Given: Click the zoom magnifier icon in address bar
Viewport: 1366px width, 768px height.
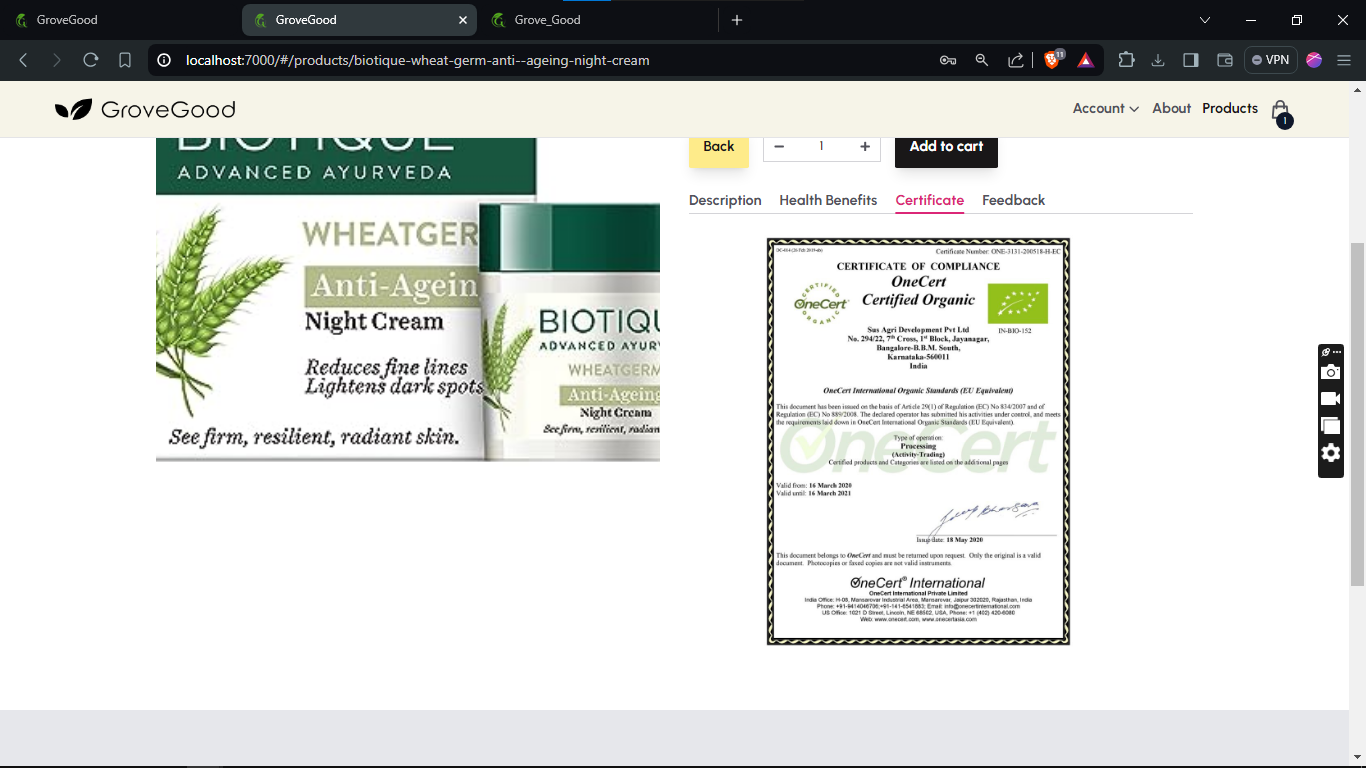Looking at the screenshot, I should point(982,60).
